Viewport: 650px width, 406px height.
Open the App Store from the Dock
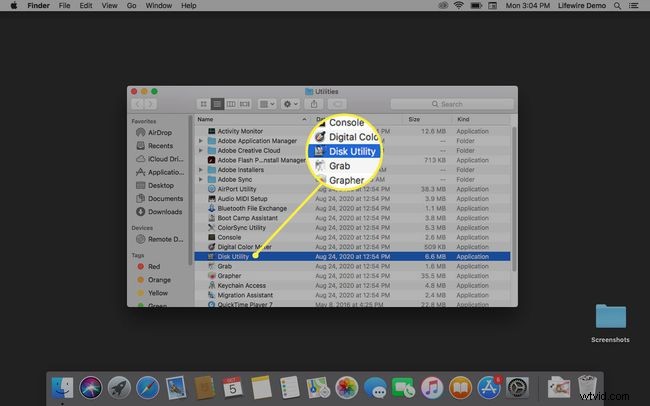[x=489, y=388]
